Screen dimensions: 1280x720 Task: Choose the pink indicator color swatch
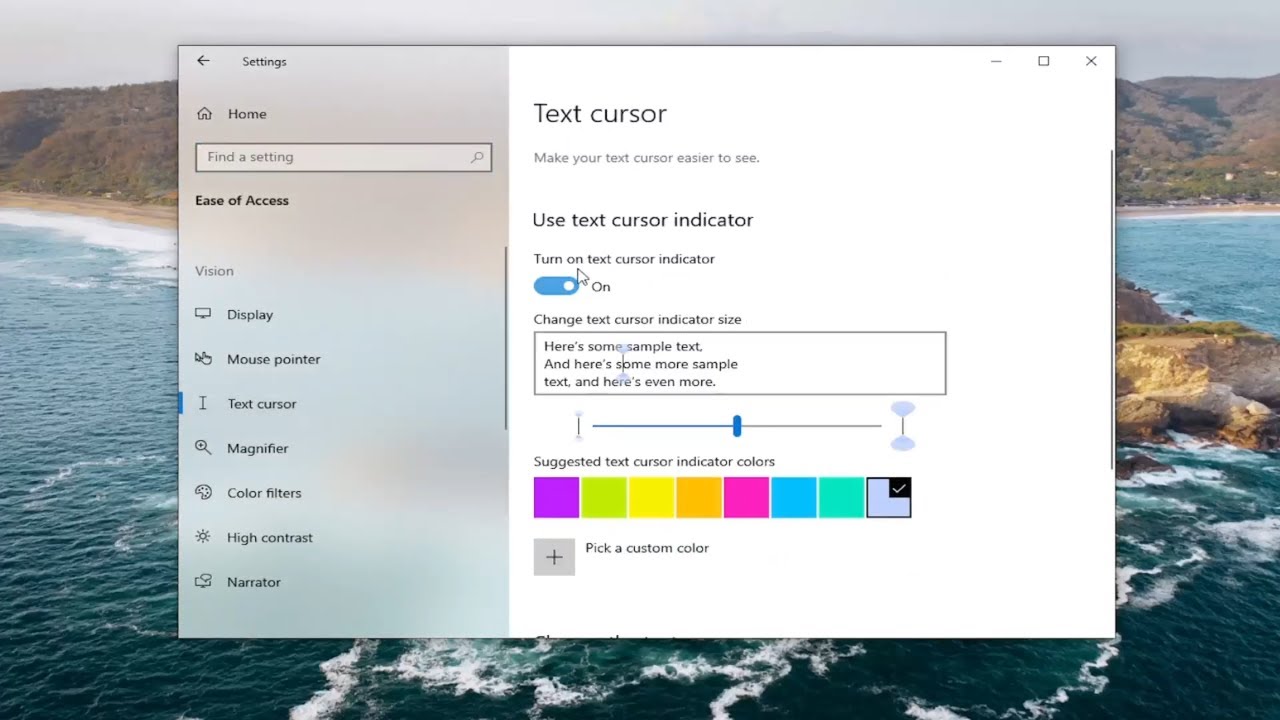pyautogui.click(x=746, y=497)
